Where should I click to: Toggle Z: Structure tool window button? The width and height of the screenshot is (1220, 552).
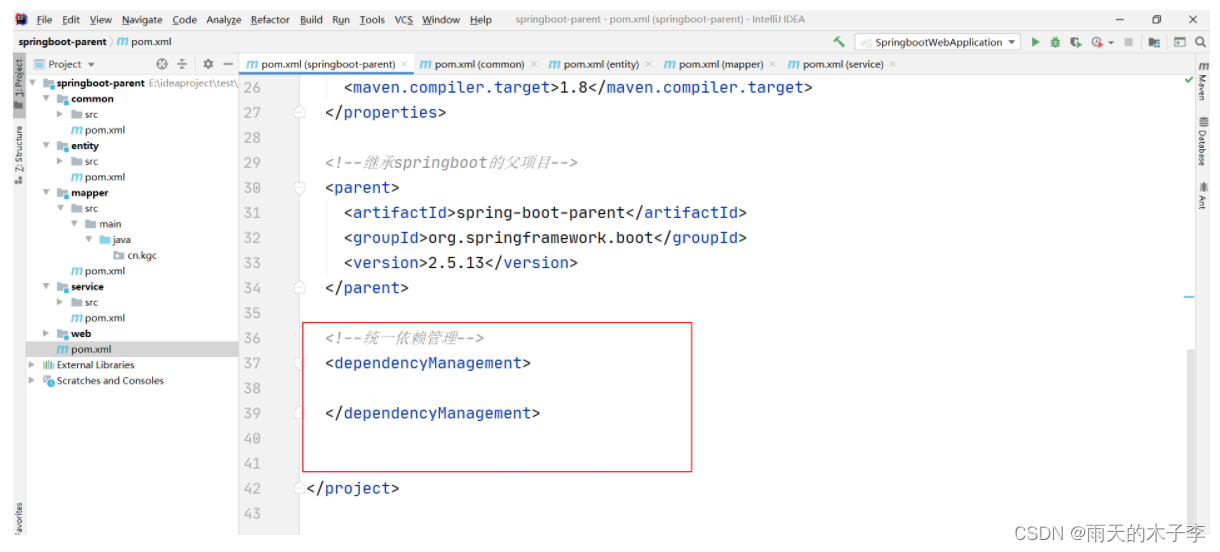coord(18,155)
